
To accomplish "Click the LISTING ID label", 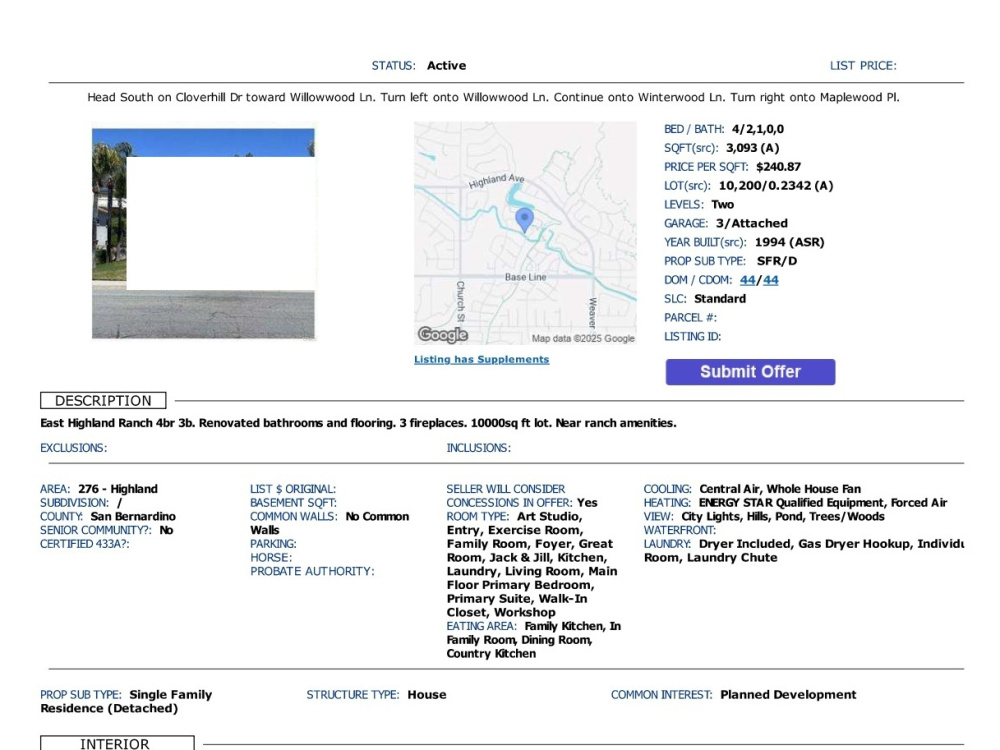I will tap(693, 336).
